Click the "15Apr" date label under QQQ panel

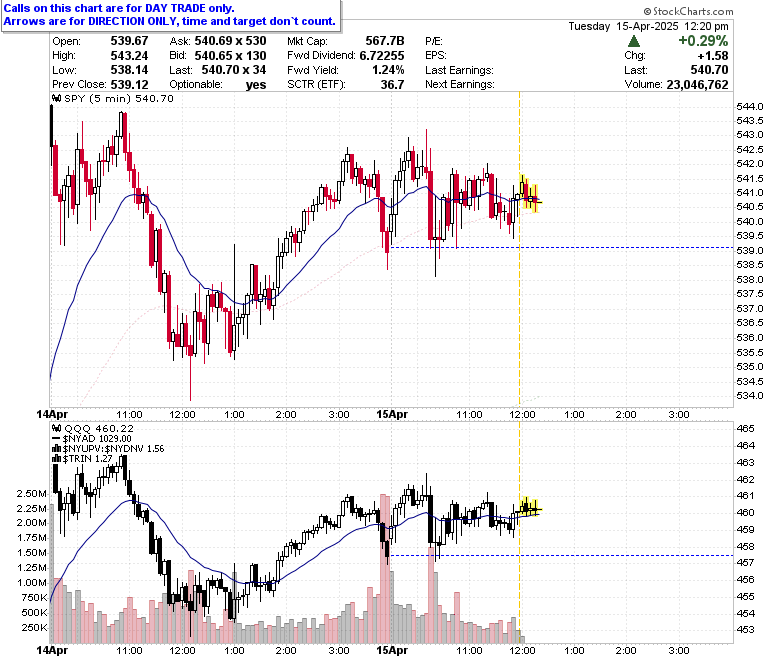pos(392,650)
